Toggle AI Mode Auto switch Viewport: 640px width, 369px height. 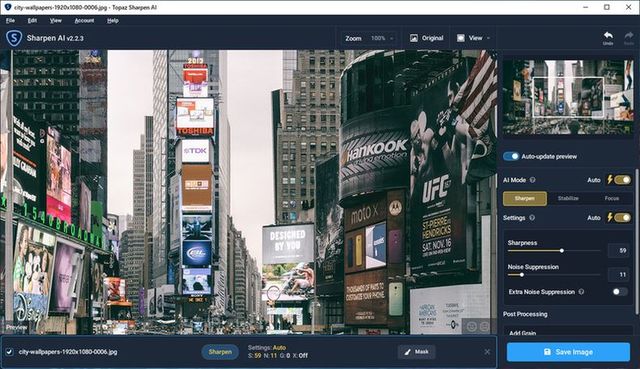[x=622, y=180]
